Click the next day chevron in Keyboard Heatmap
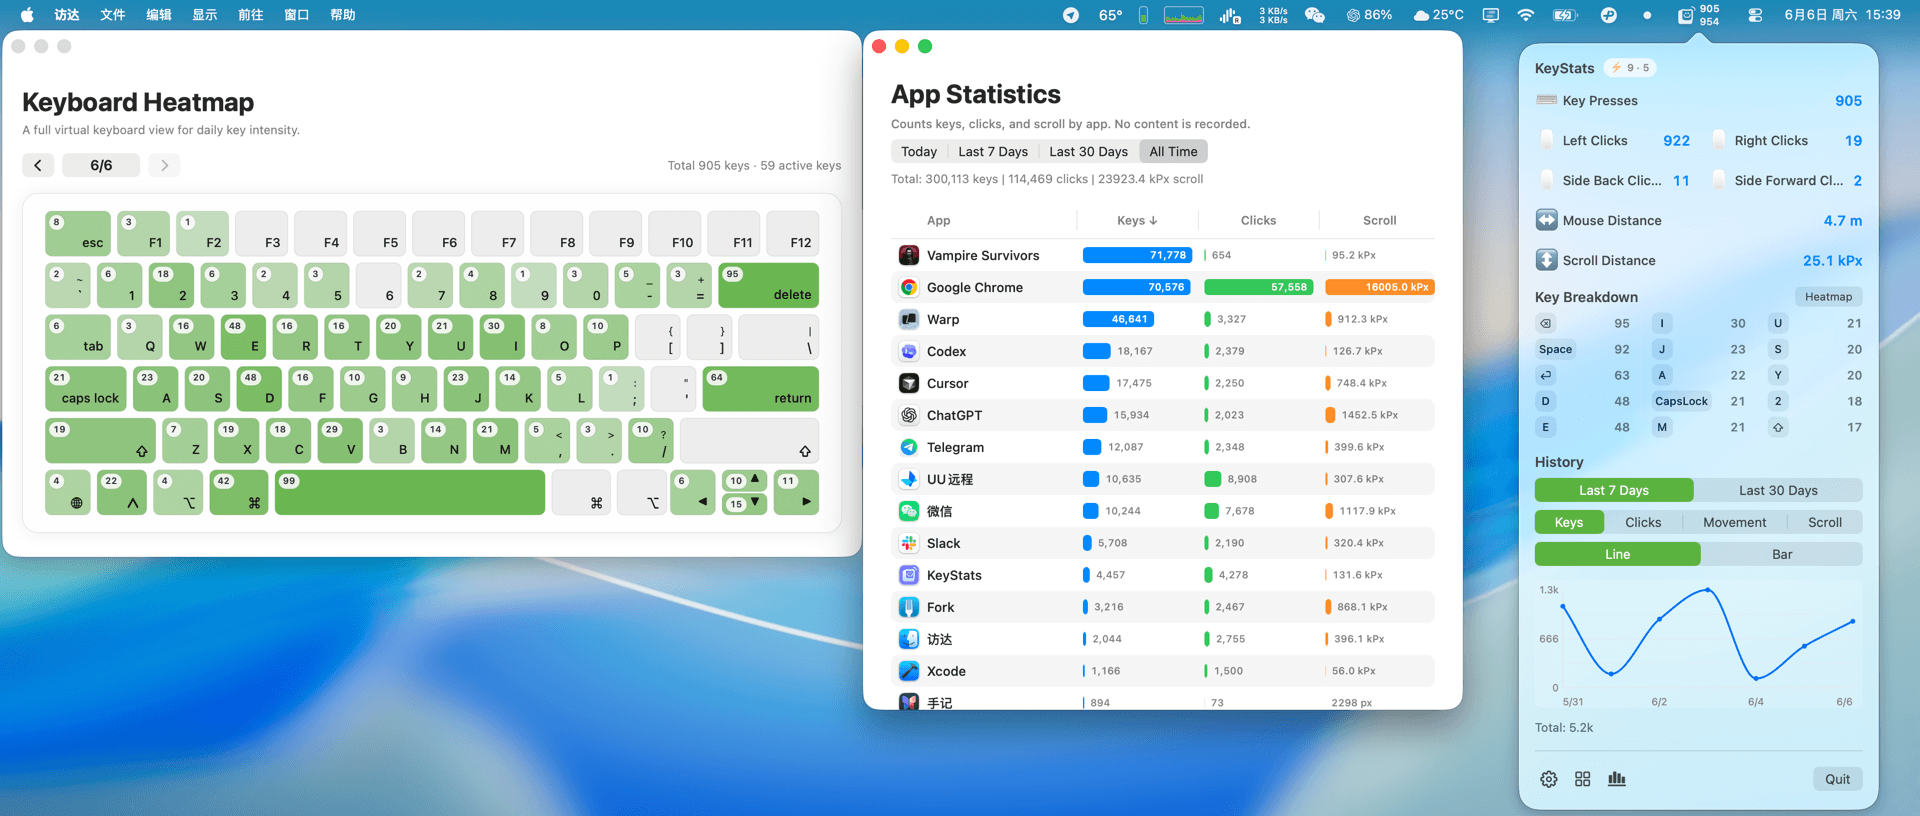The width and height of the screenshot is (1920, 816). pyautogui.click(x=164, y=165)
